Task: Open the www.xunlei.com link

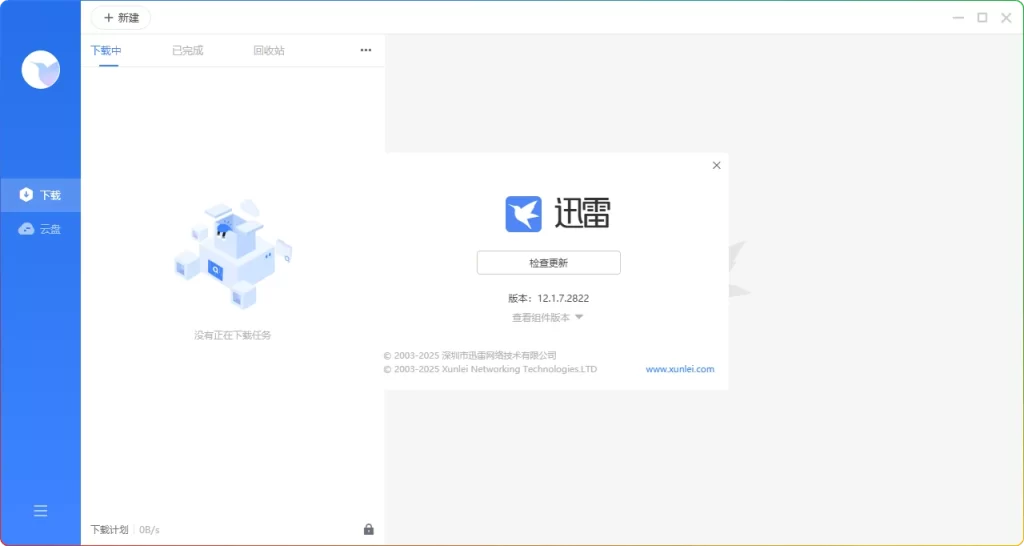Action: tap(680, 369)
